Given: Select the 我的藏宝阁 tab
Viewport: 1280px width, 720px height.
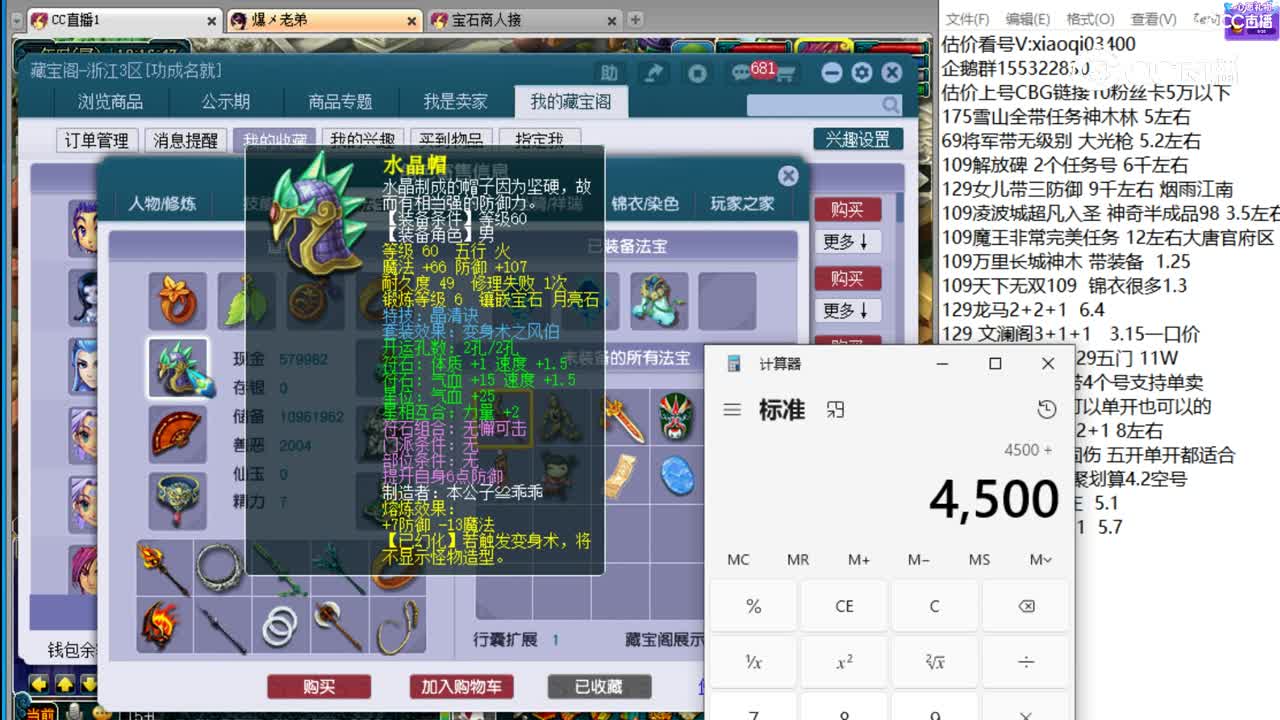Looking at the screenshot, I should [571, 102].
